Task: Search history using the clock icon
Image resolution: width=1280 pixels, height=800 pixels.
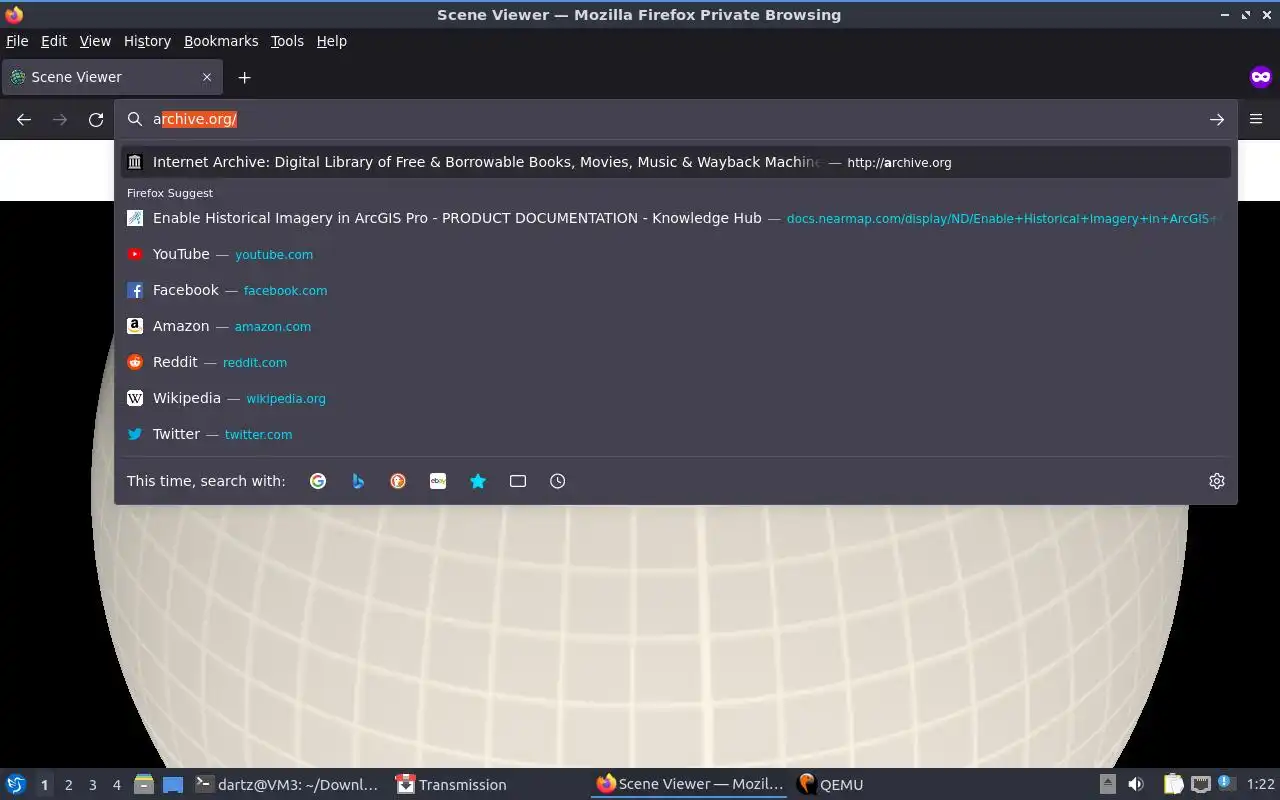Action: (x=558, y=481)
